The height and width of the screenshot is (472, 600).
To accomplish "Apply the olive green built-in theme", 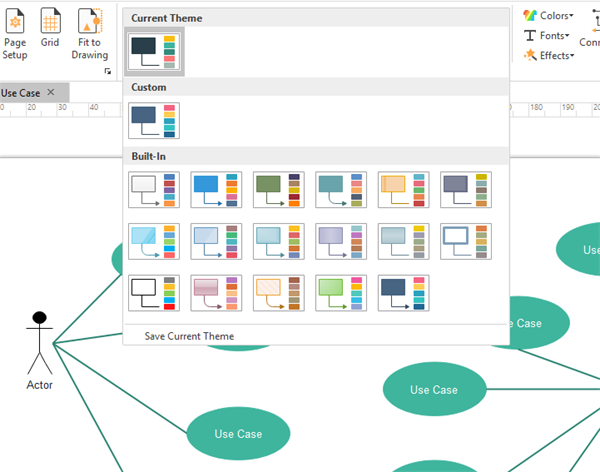I will pos(279,190).
